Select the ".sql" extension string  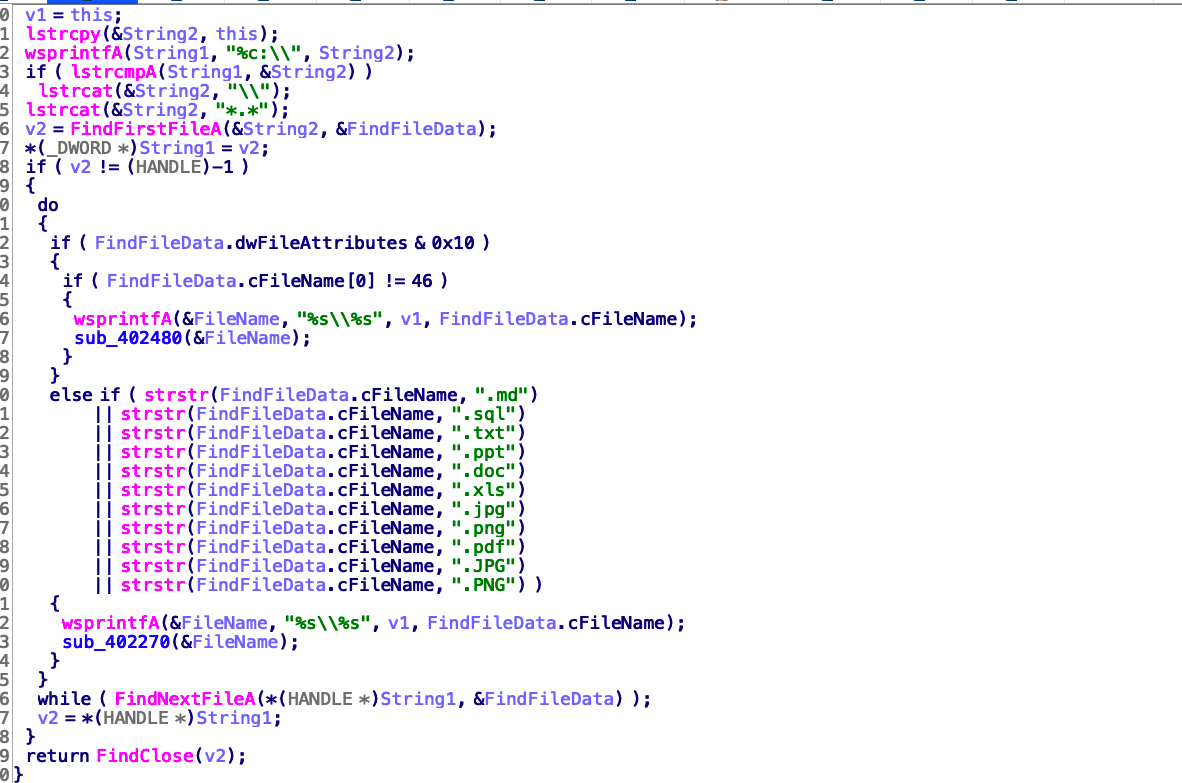pyautogui.click(x=483, y=414)
